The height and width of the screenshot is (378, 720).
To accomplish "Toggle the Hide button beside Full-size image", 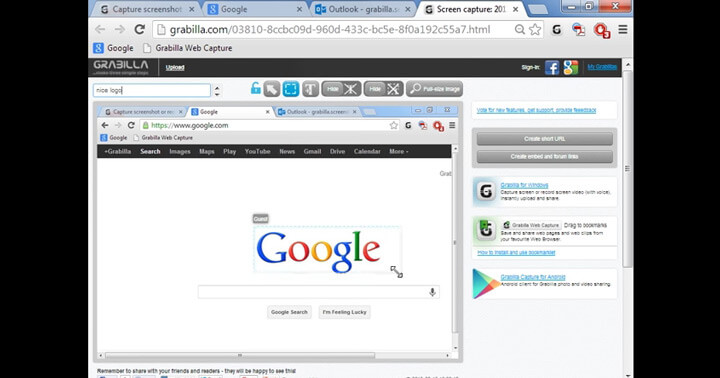I will [x=383, y=89].
